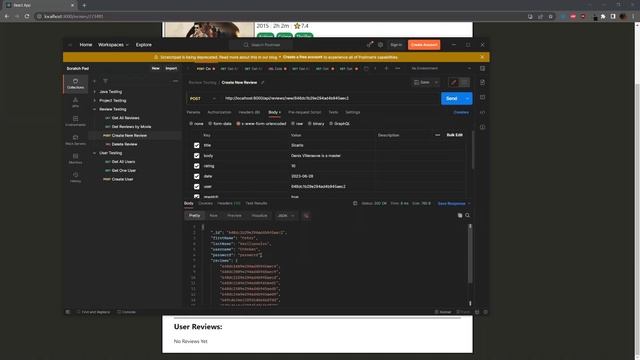
Task: Uncheck the rating key checkbox
Action: point(197,166)
